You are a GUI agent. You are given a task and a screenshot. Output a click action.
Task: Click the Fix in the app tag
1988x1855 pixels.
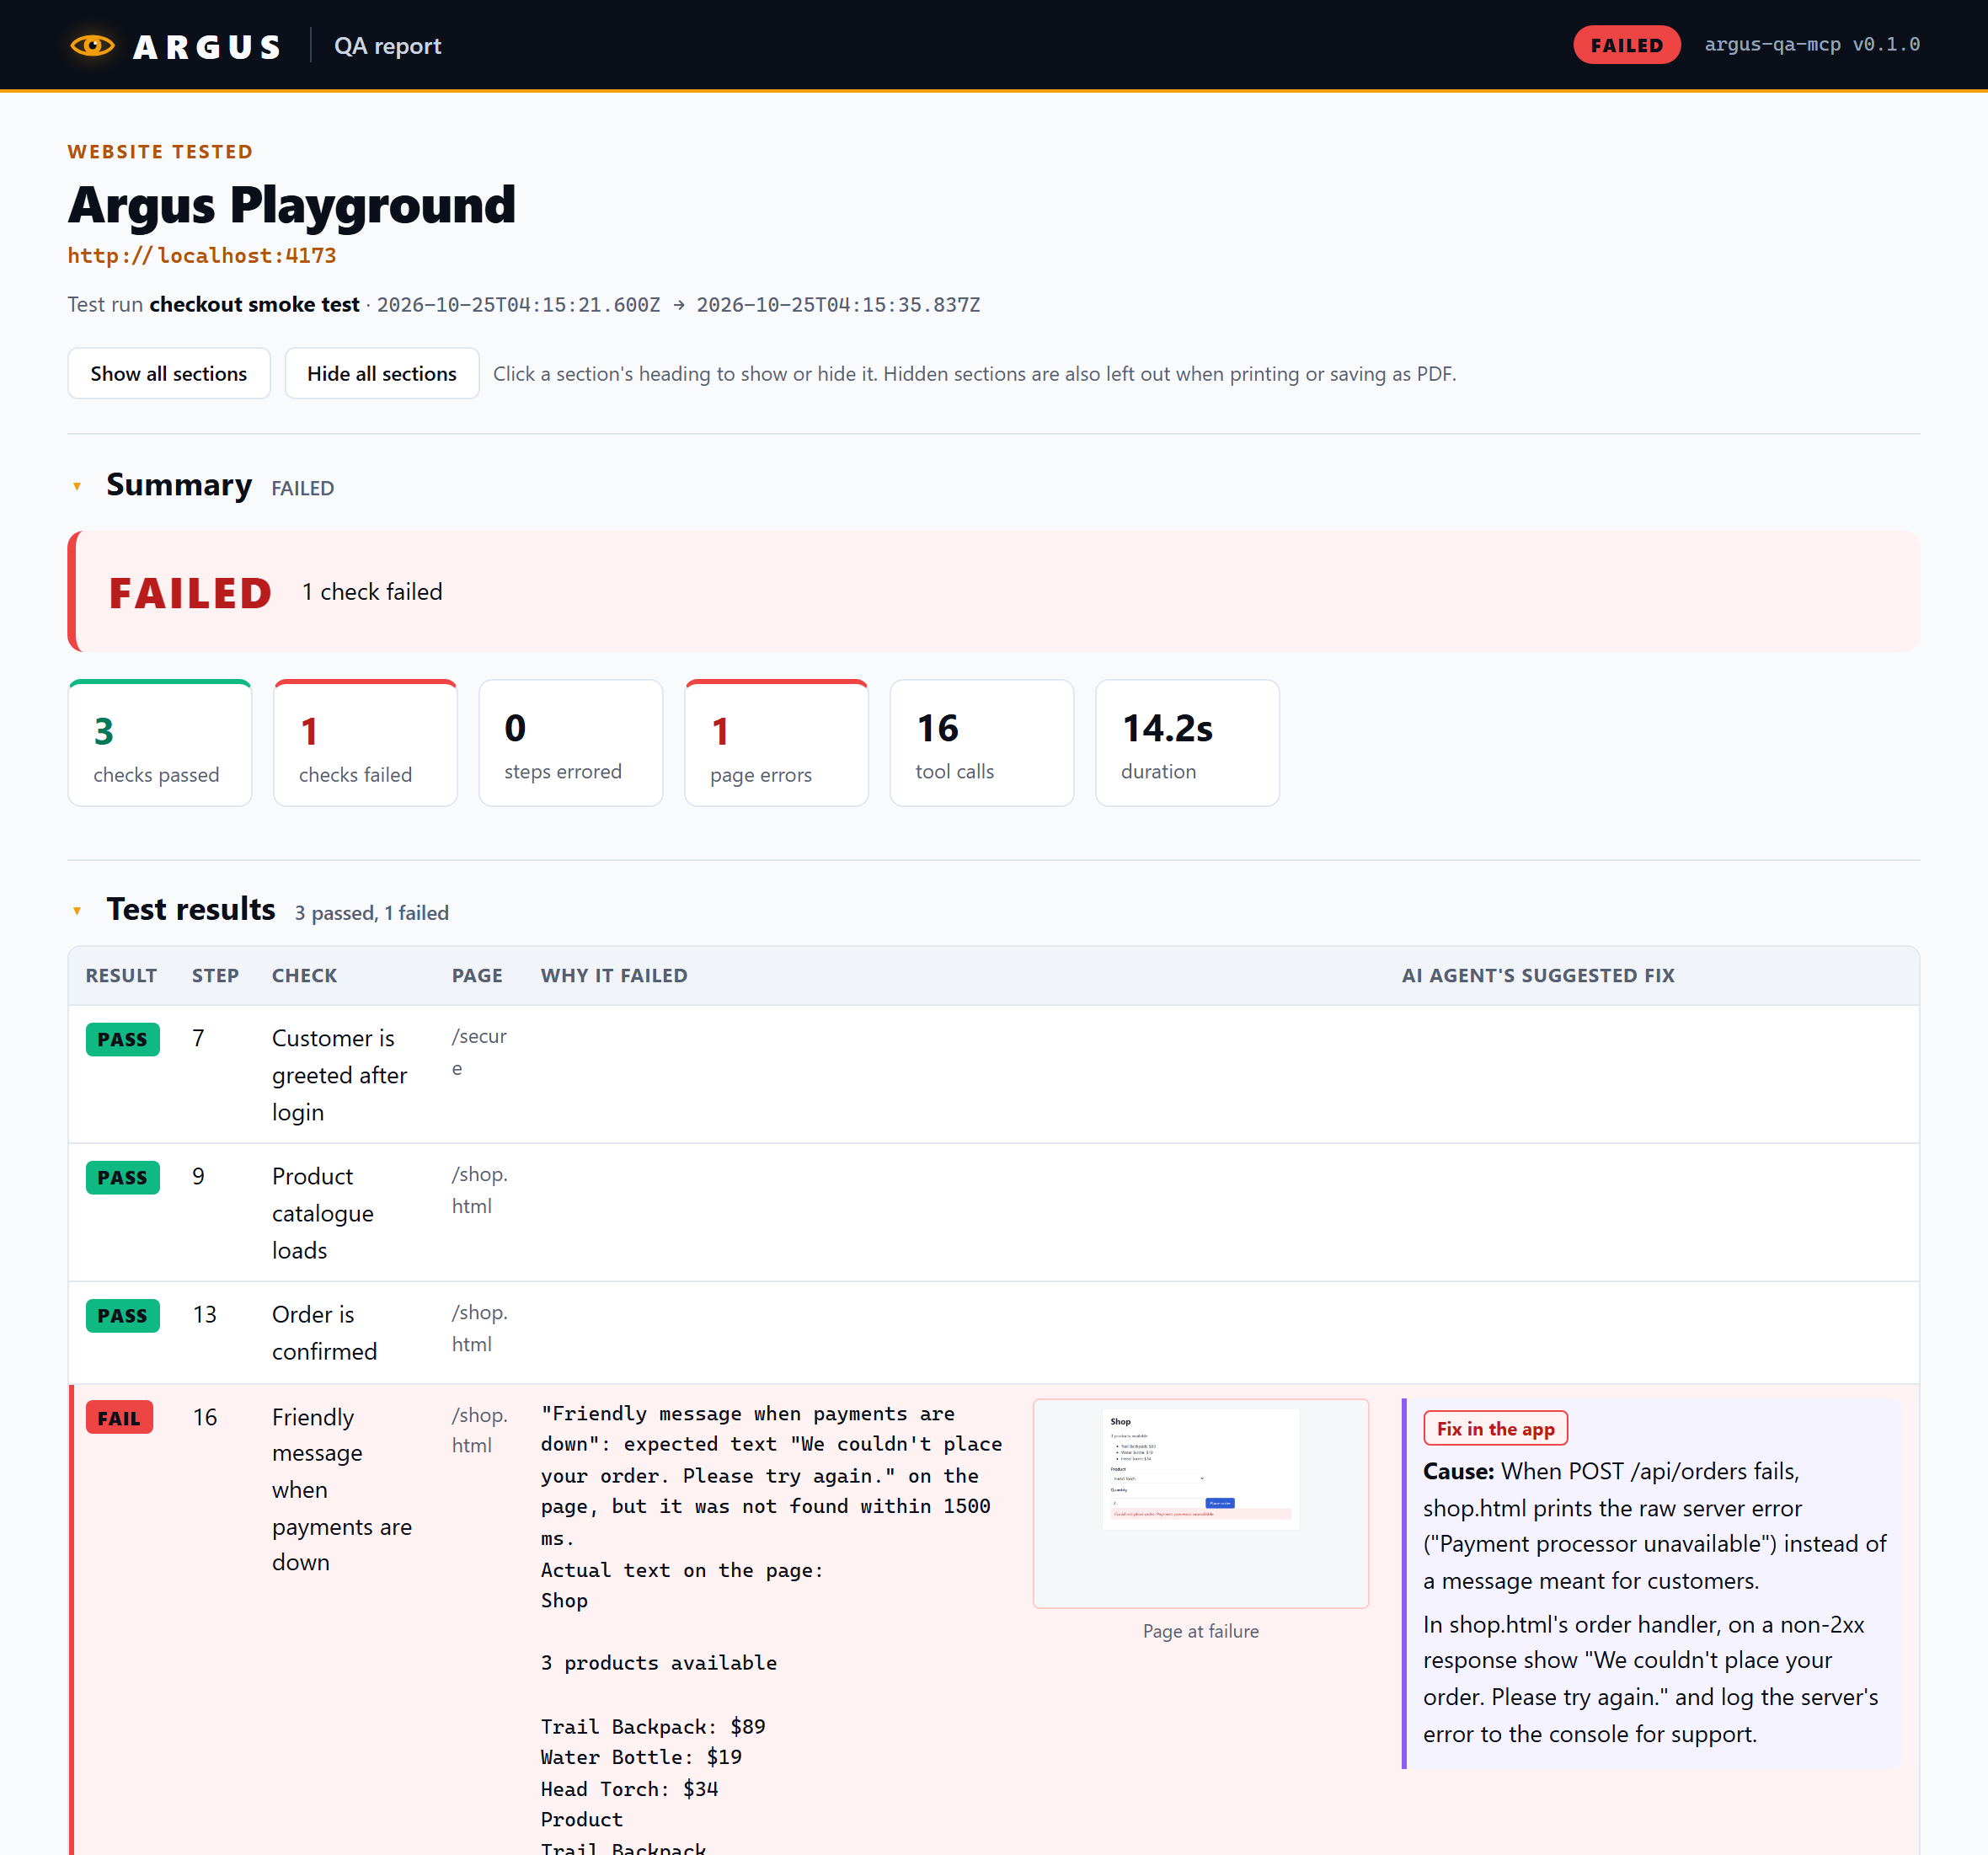click(x=1495, y=1428)
